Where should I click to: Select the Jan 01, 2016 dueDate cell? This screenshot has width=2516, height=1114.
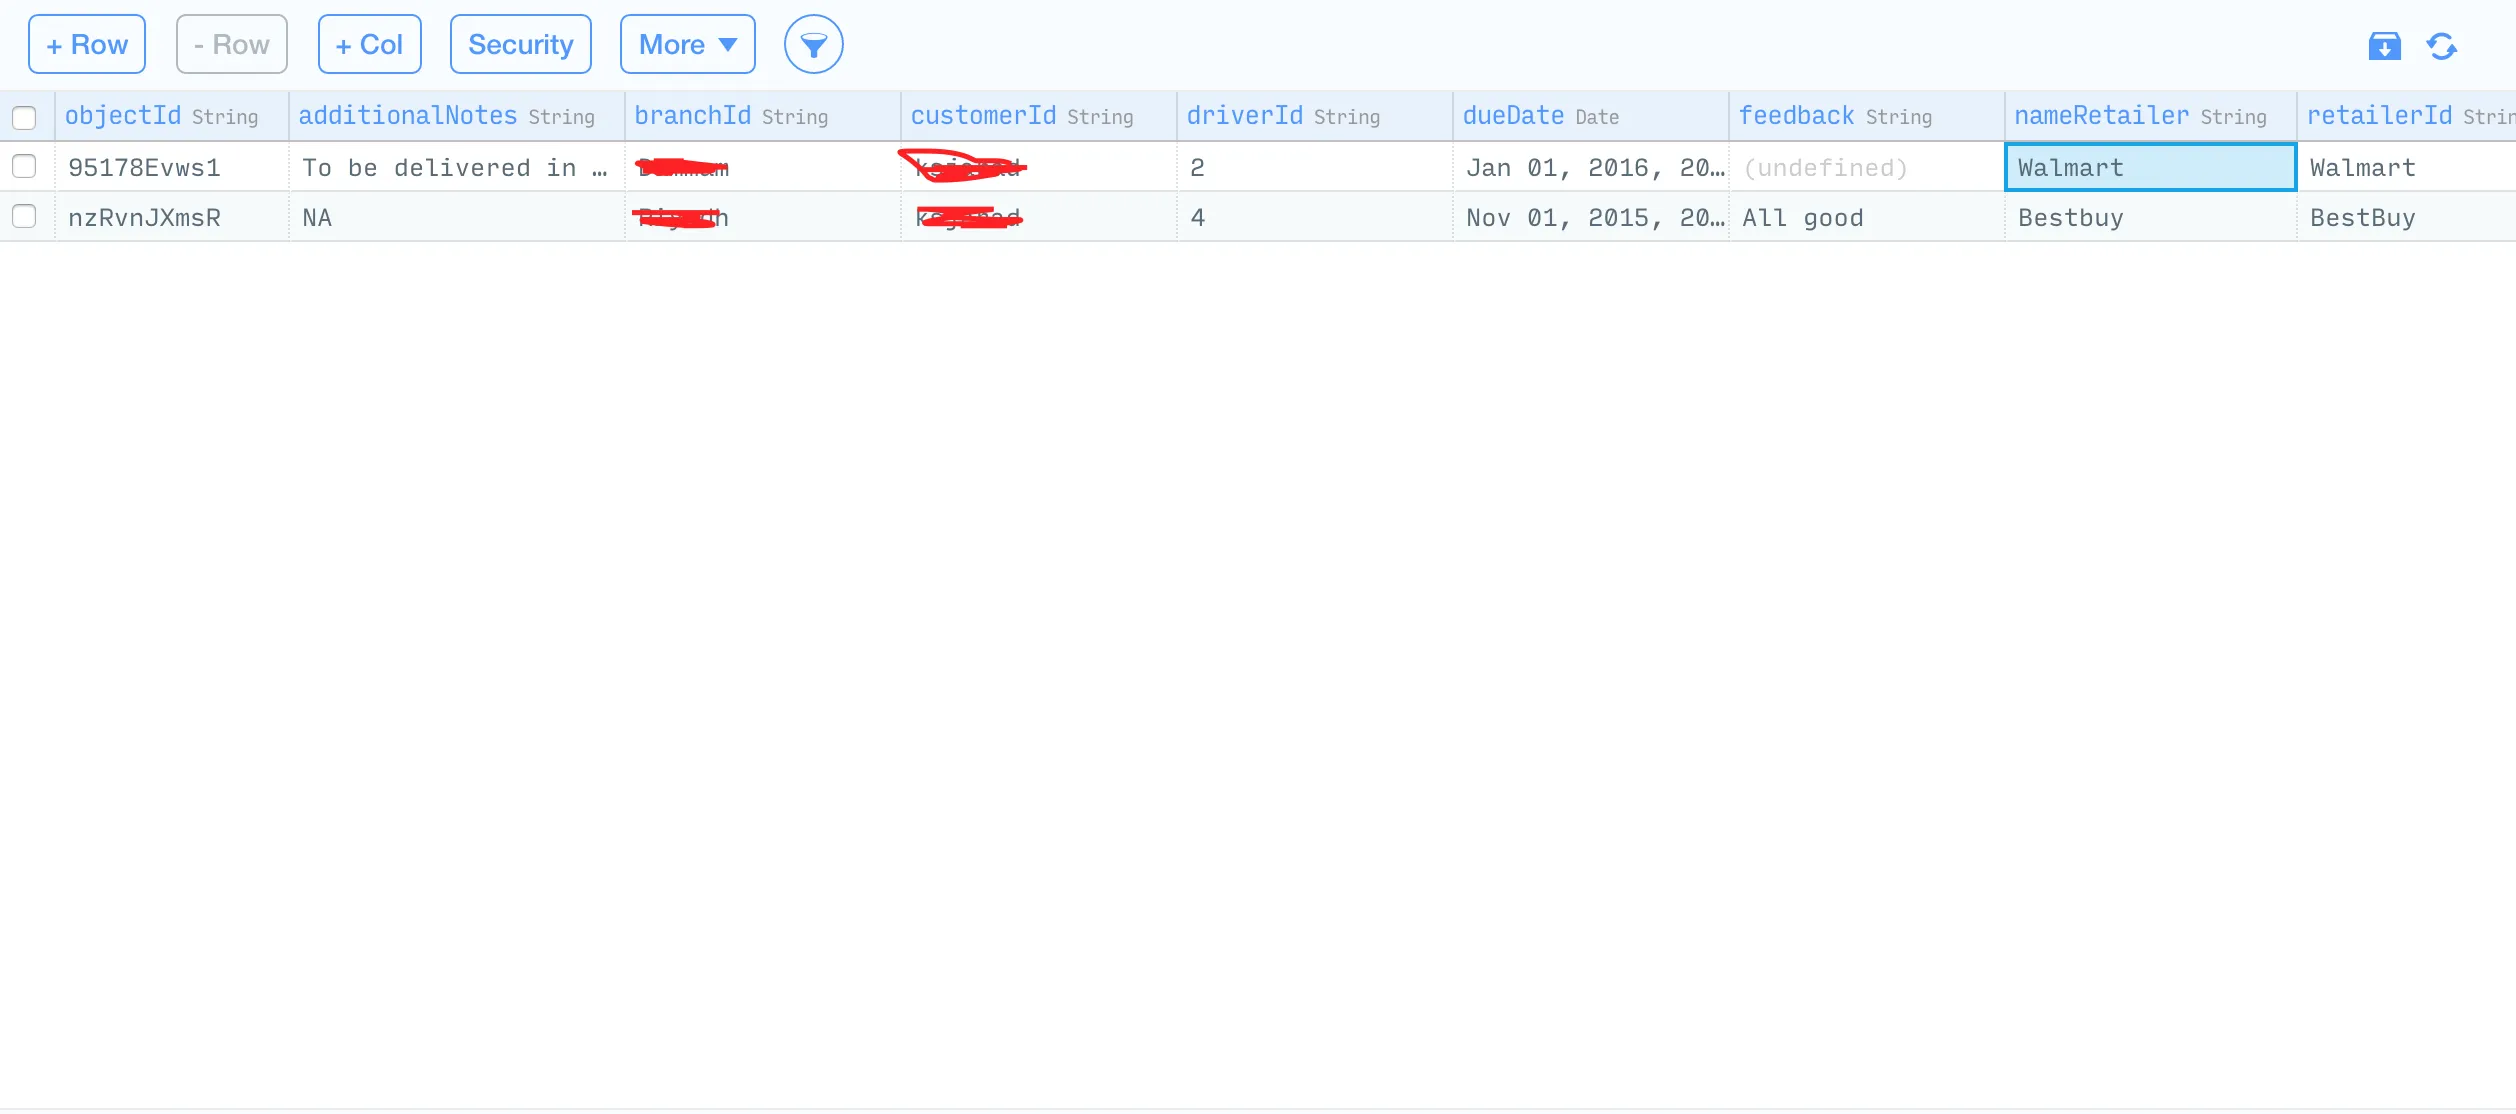pyautogui.click(x=1592, y=168)
